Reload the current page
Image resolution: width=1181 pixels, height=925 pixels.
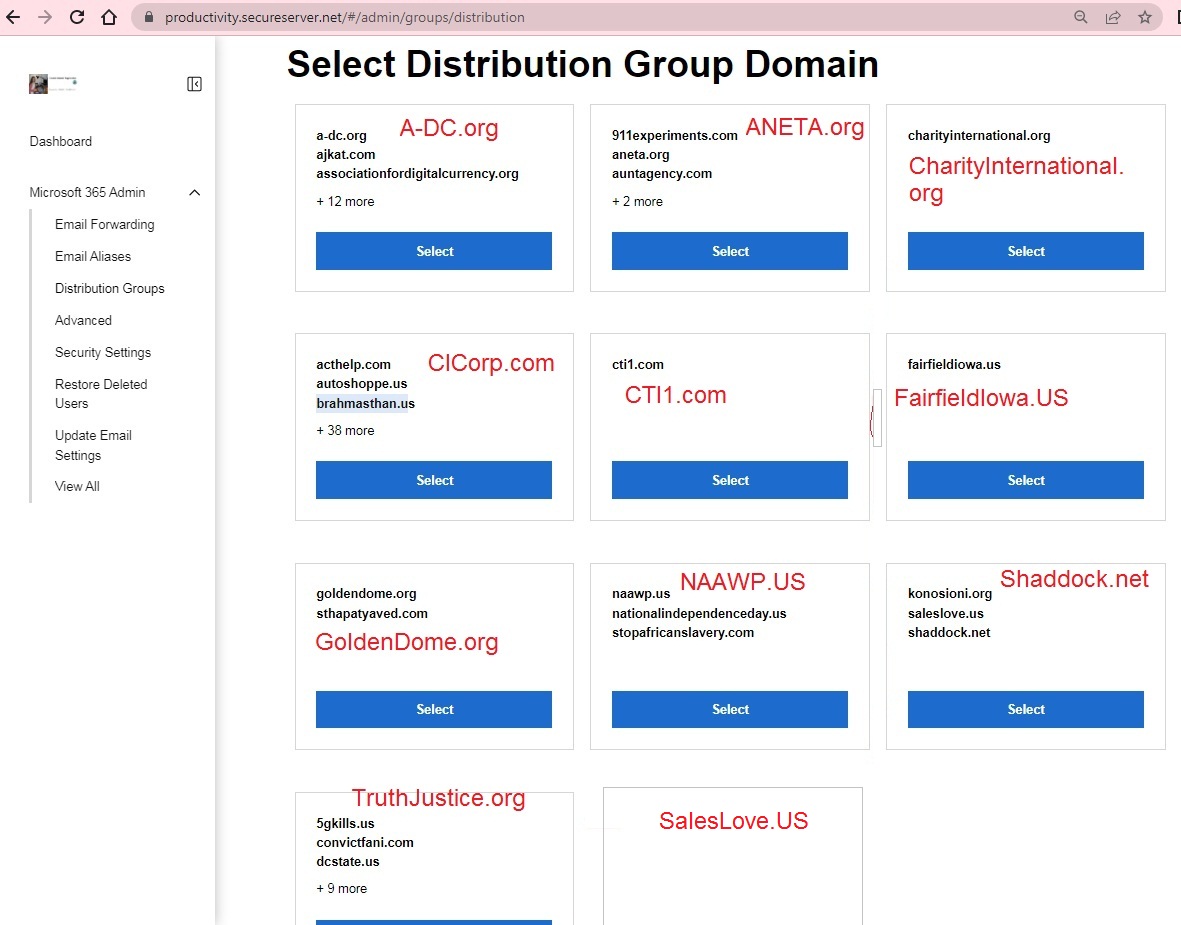pyautogui.click(x=77, y=17)
